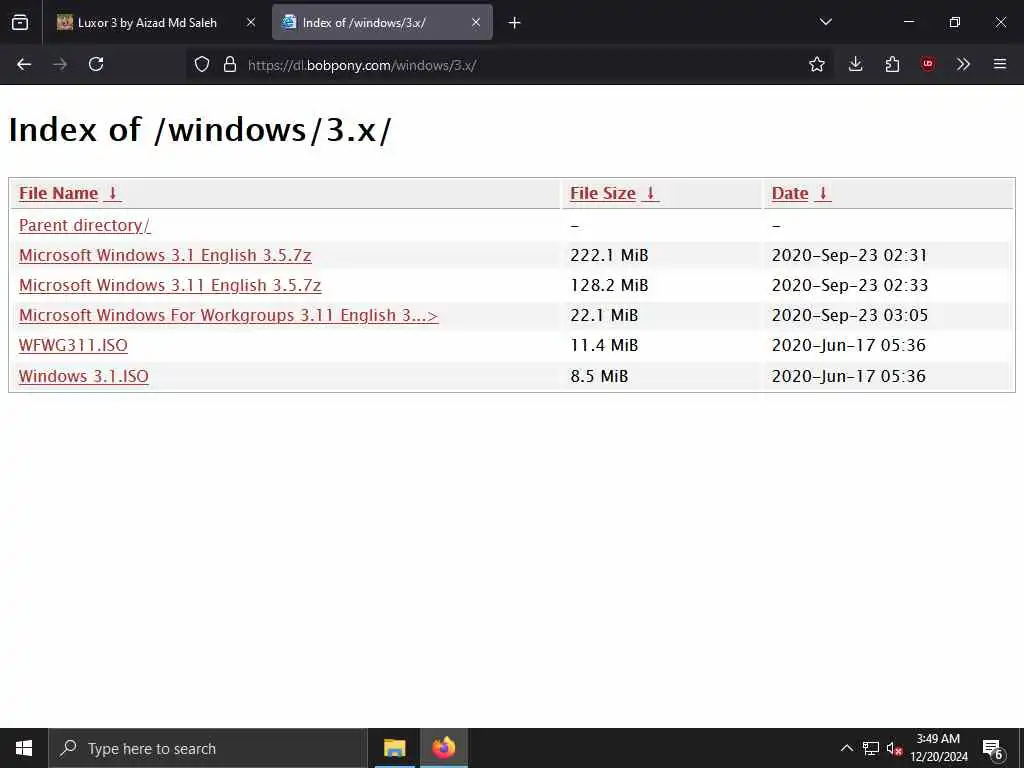1024x768 pixels.
Task: Sort by File Name header link
Action: pos(58,193)
